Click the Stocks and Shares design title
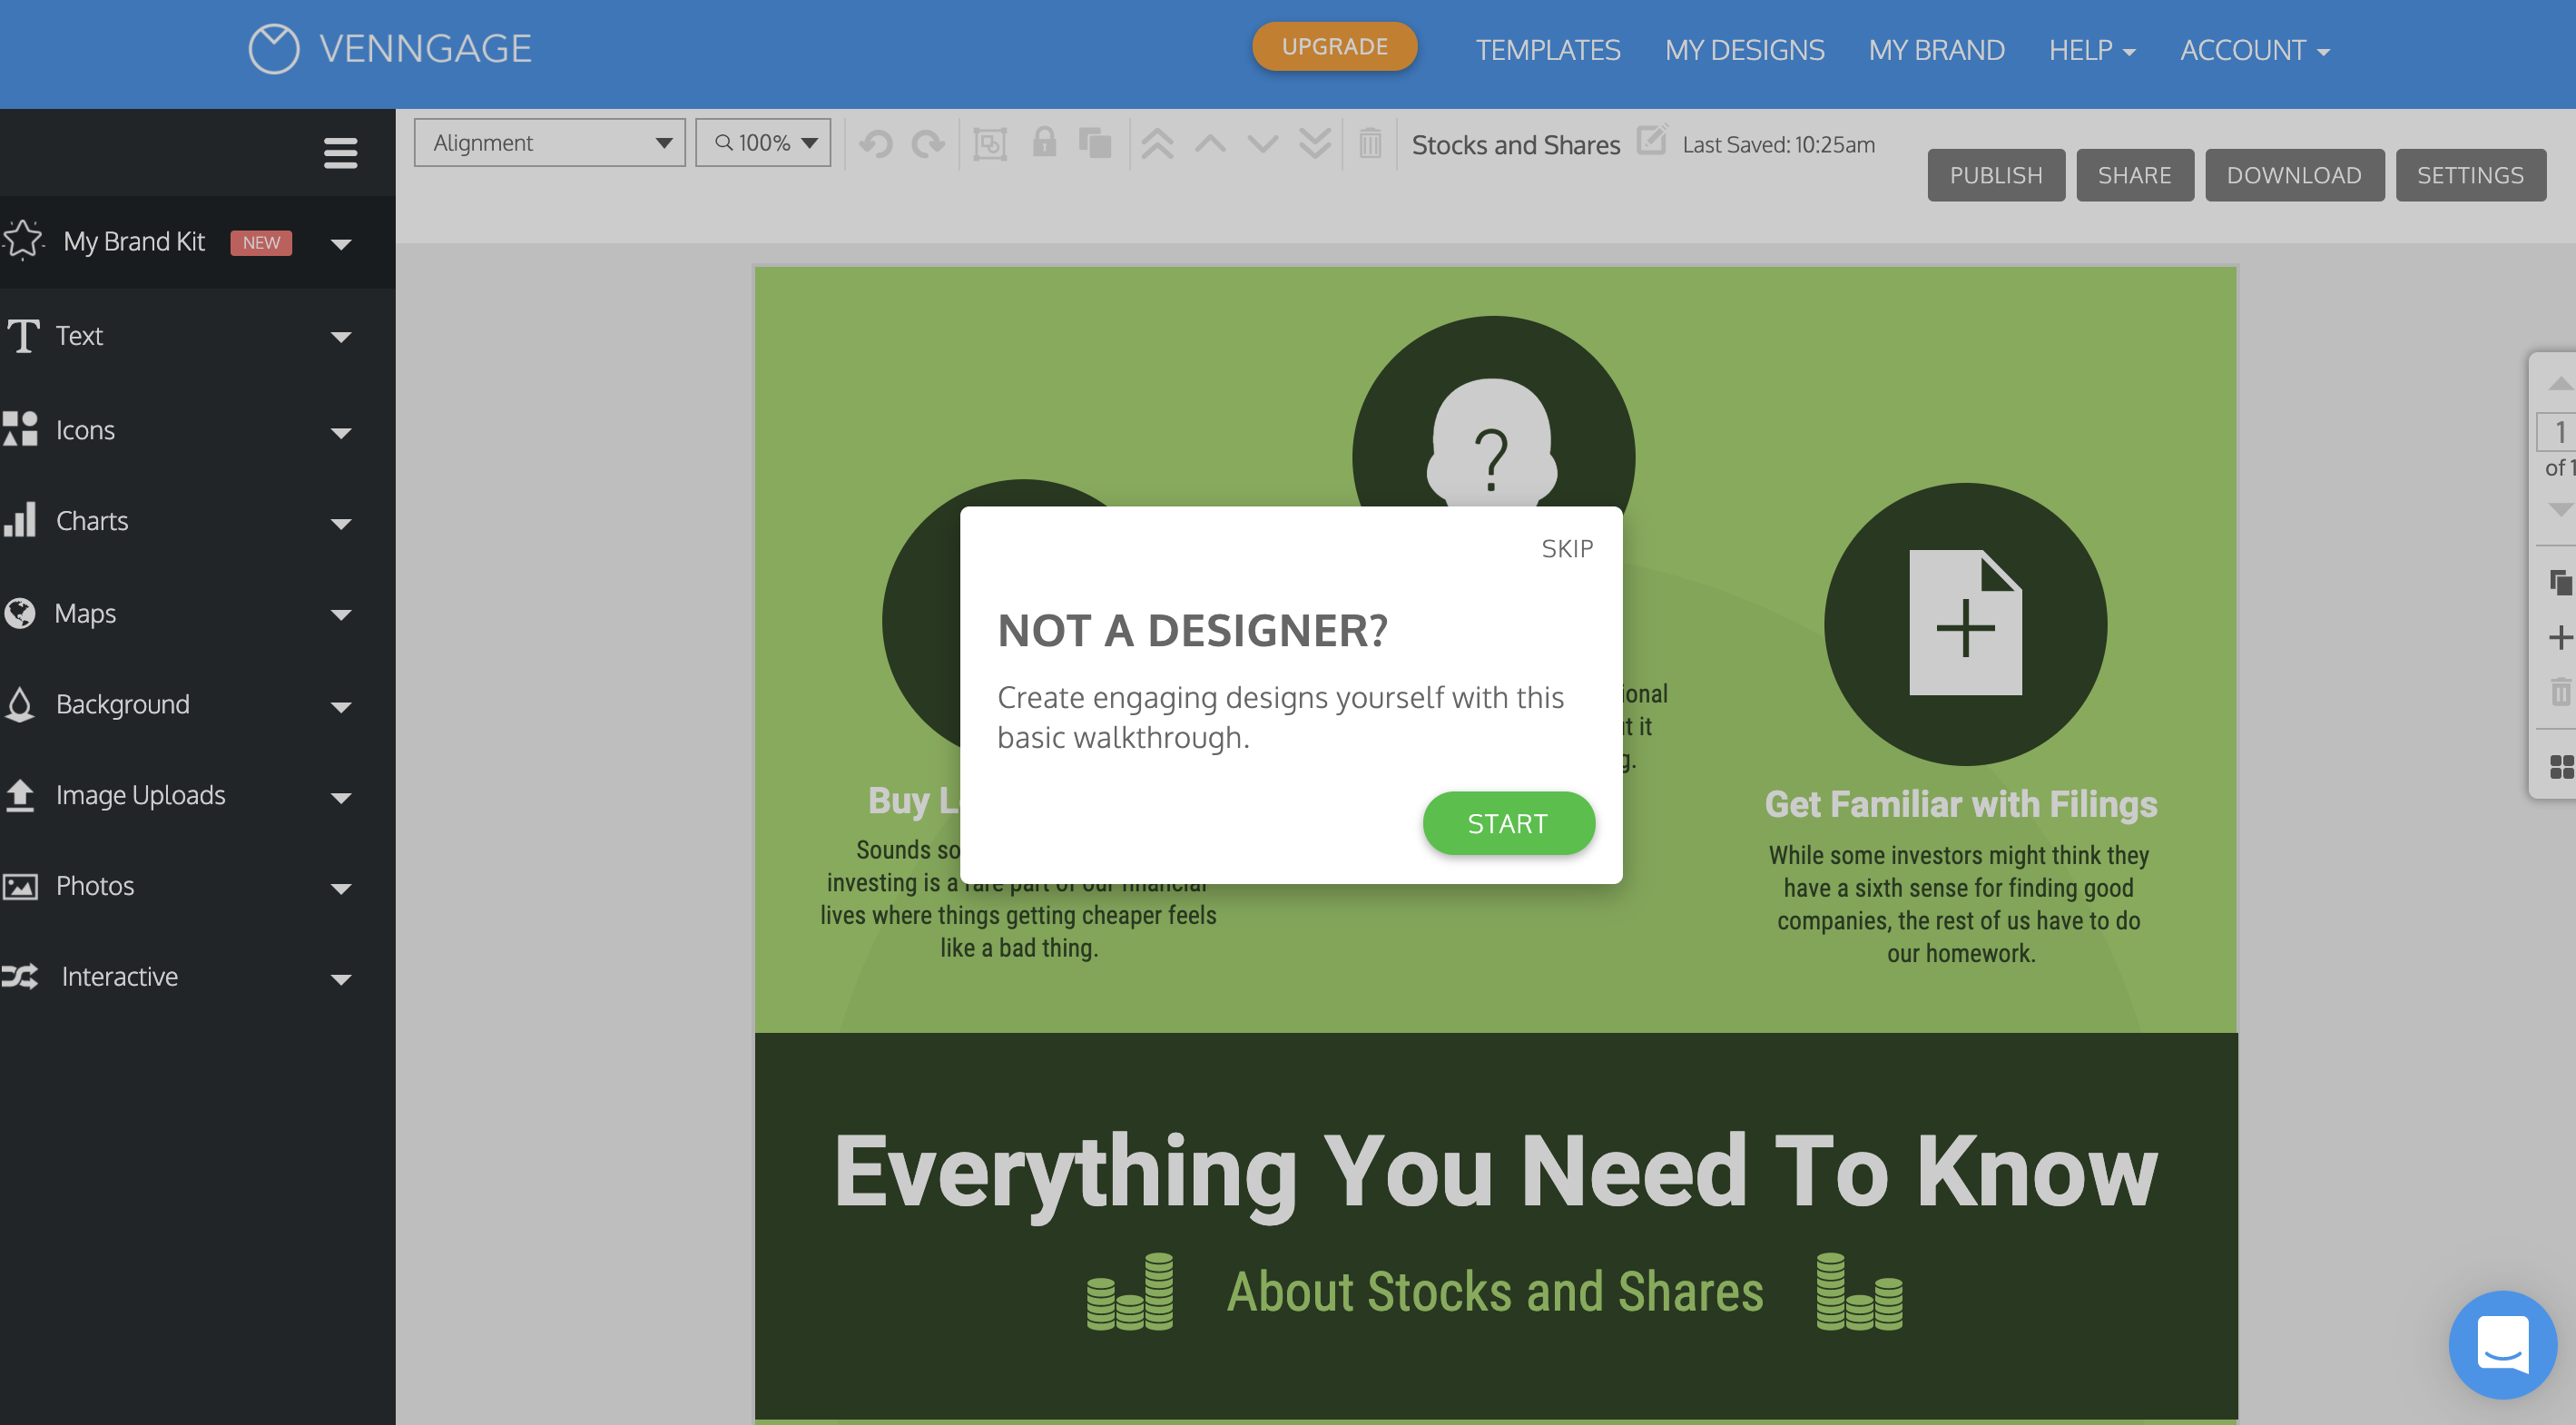Screen dimensions: 2576x1425 coord(1515,145)
